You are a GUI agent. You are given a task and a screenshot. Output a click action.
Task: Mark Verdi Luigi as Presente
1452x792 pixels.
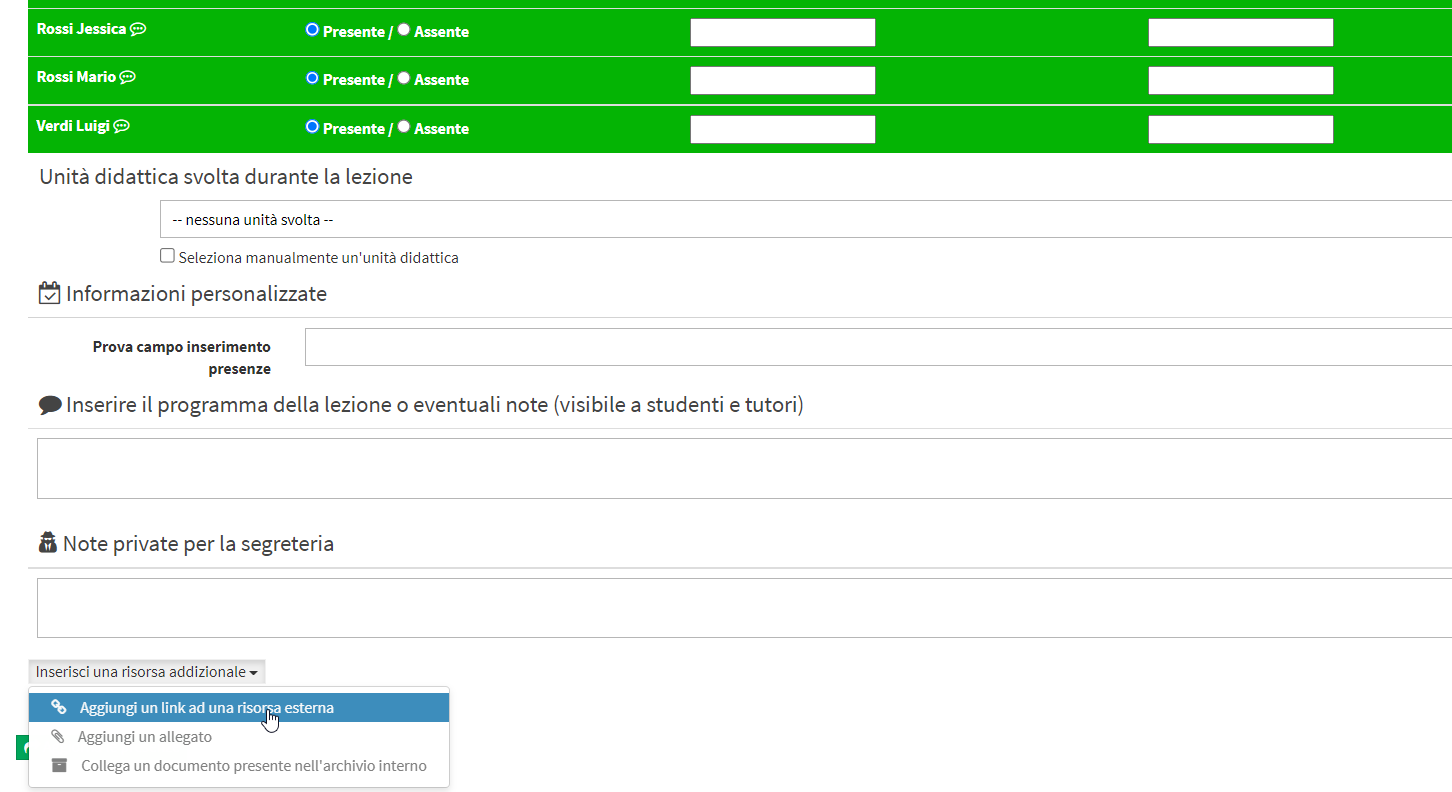point(312,127)
